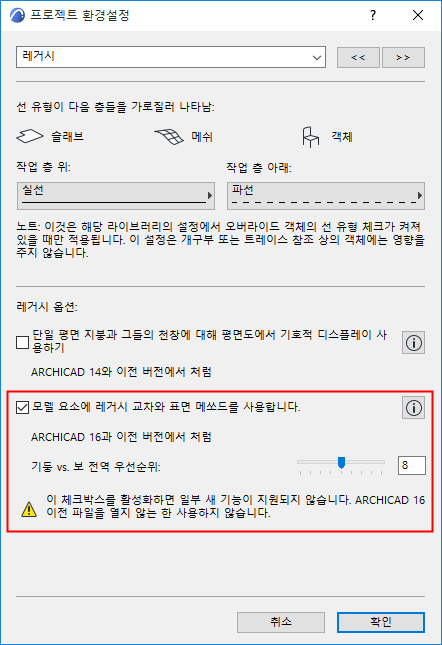Go to next preferences page with >> button
The image size is (442, 645).
403,57
